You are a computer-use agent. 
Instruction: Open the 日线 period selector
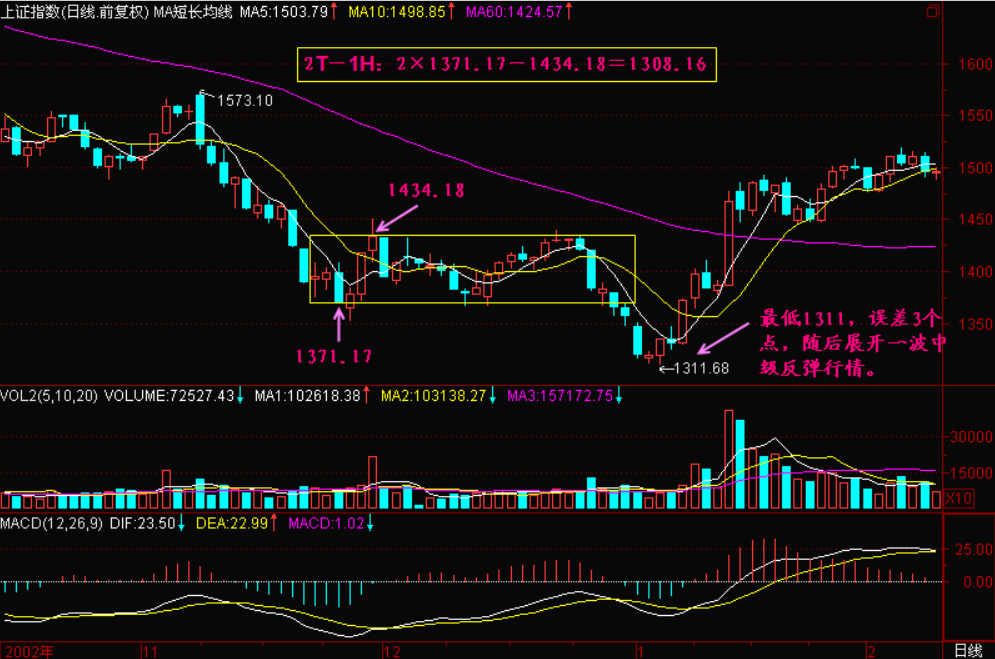[968, 649]
